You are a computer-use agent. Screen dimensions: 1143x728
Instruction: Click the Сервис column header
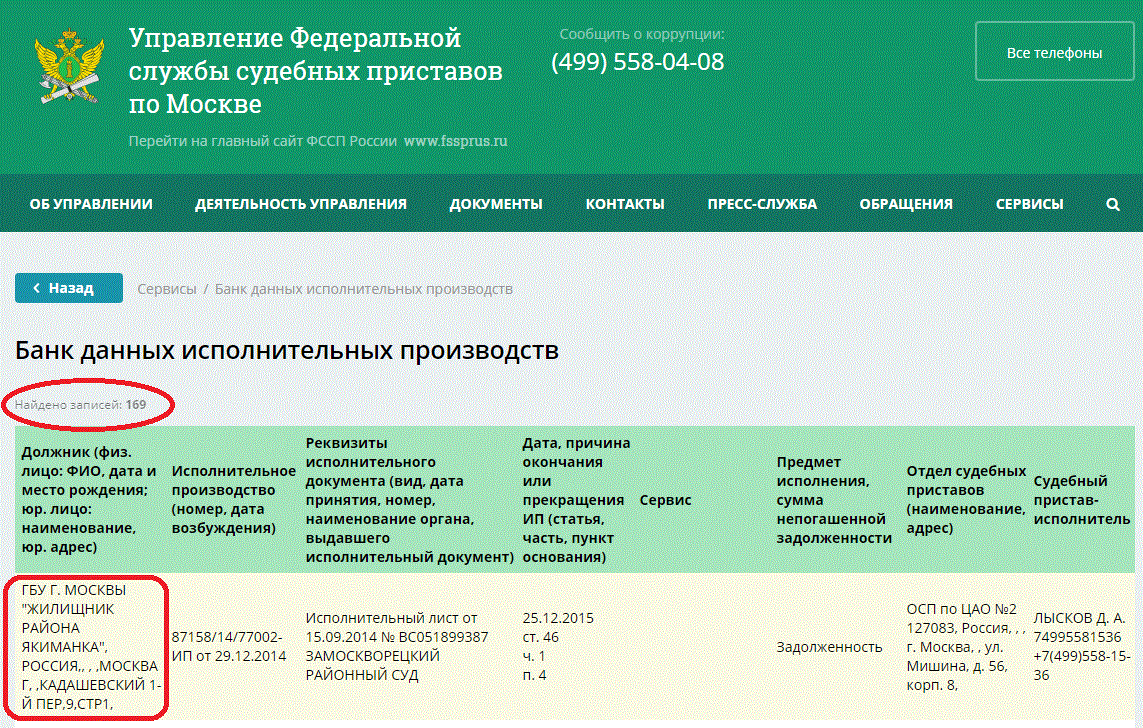[665, 500]
